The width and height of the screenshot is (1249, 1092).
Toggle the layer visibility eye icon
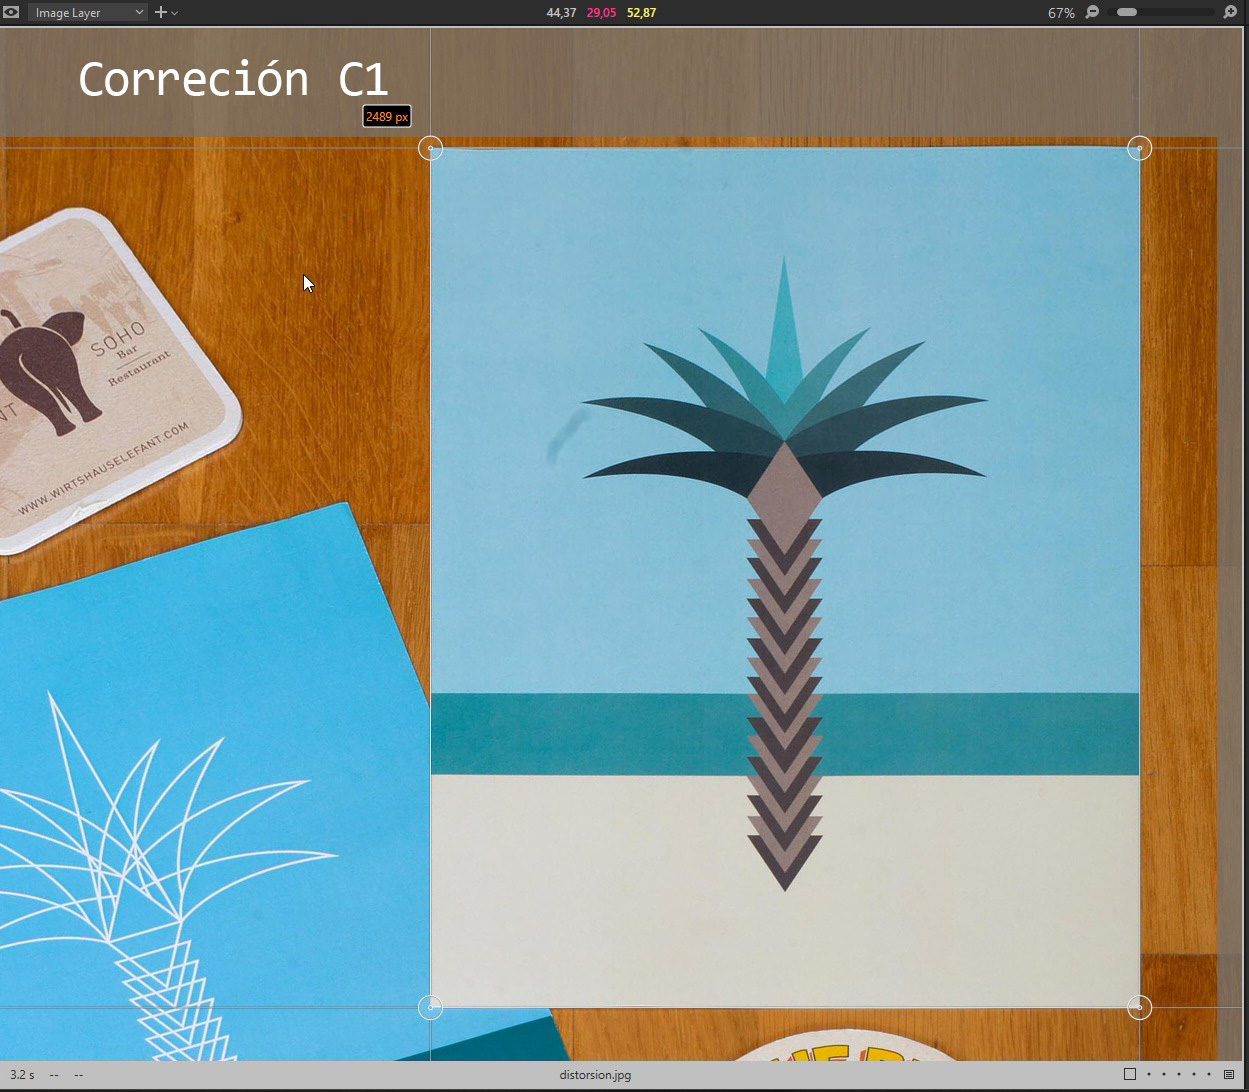coord(12,13)
